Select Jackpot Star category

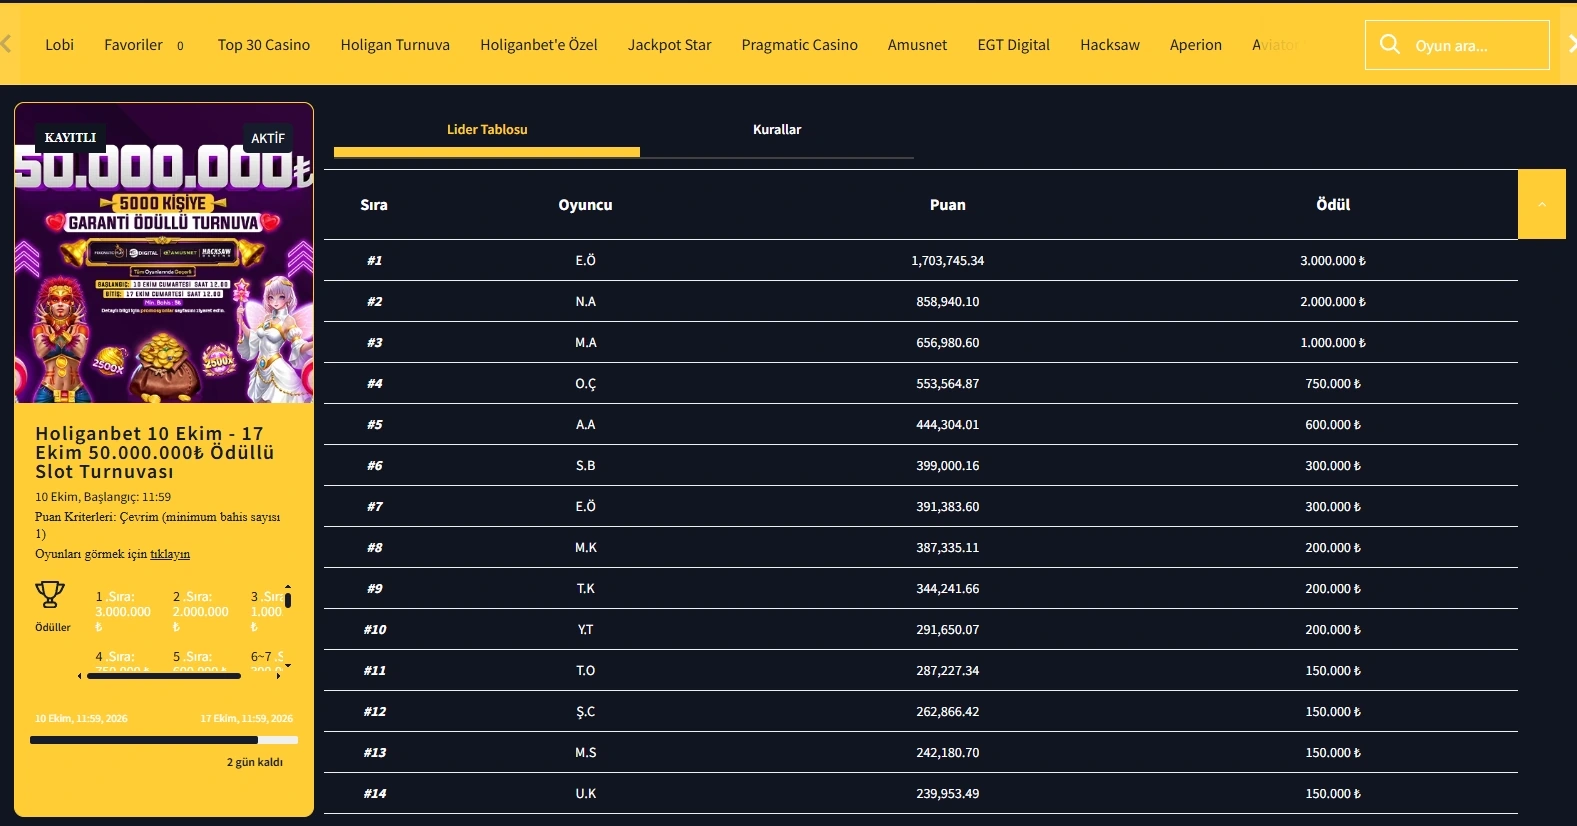tap(669, 45)
